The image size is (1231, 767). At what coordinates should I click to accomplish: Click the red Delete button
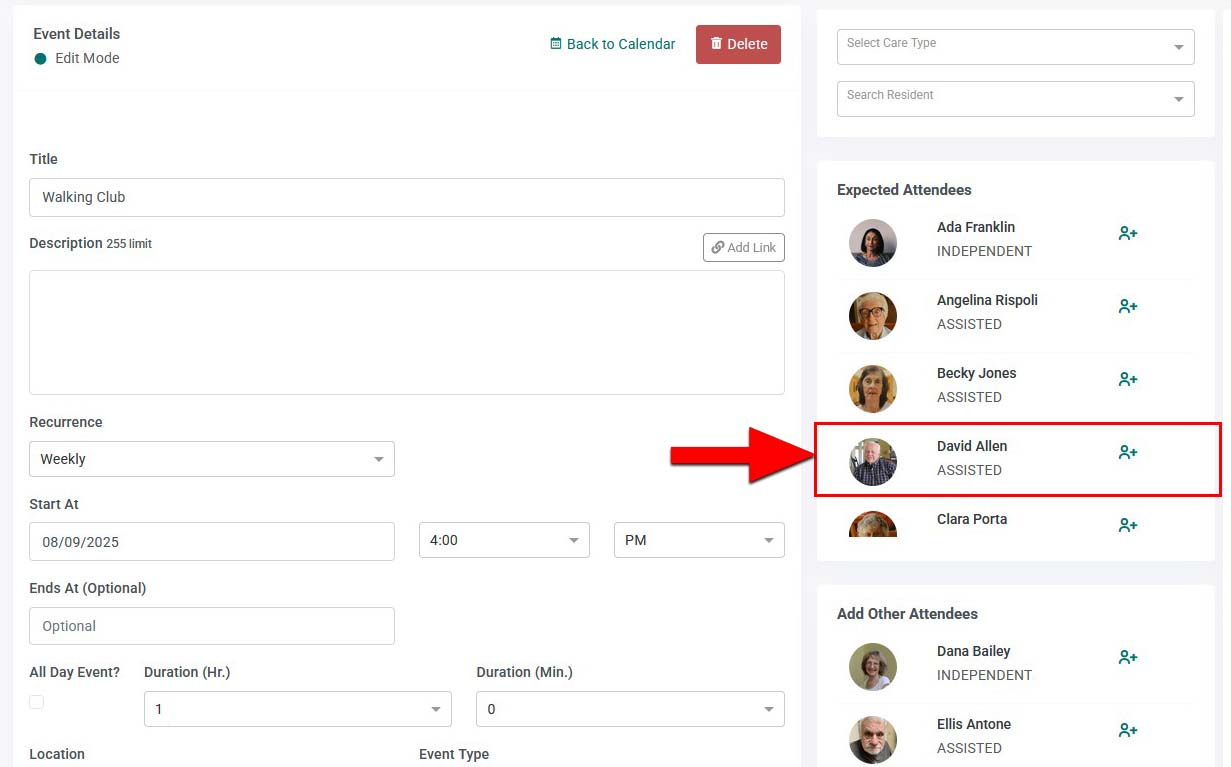click(x=738, y=44)
